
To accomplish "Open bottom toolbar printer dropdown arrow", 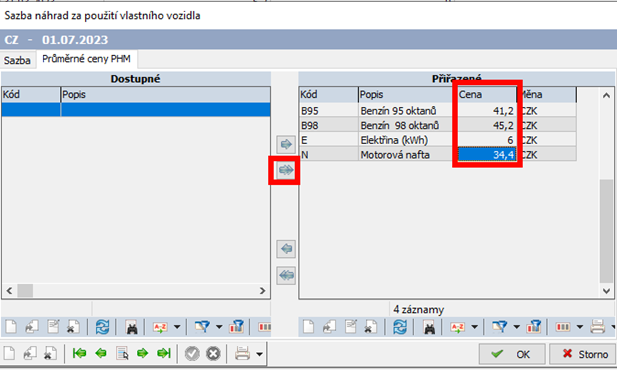I will pyautogui.click(x=259, y=354).
